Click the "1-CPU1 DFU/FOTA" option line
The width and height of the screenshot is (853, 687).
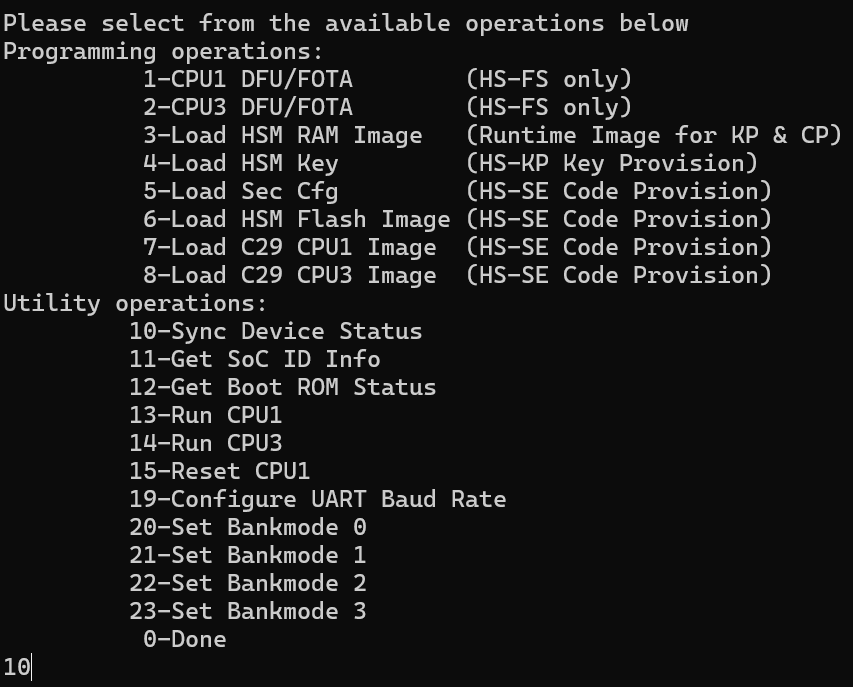pos(247,79)
